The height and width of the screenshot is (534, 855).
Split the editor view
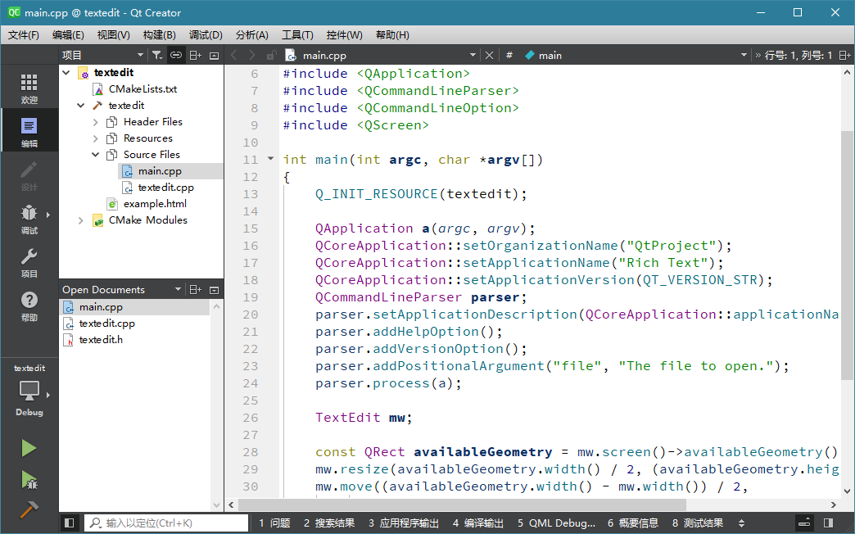844,55
